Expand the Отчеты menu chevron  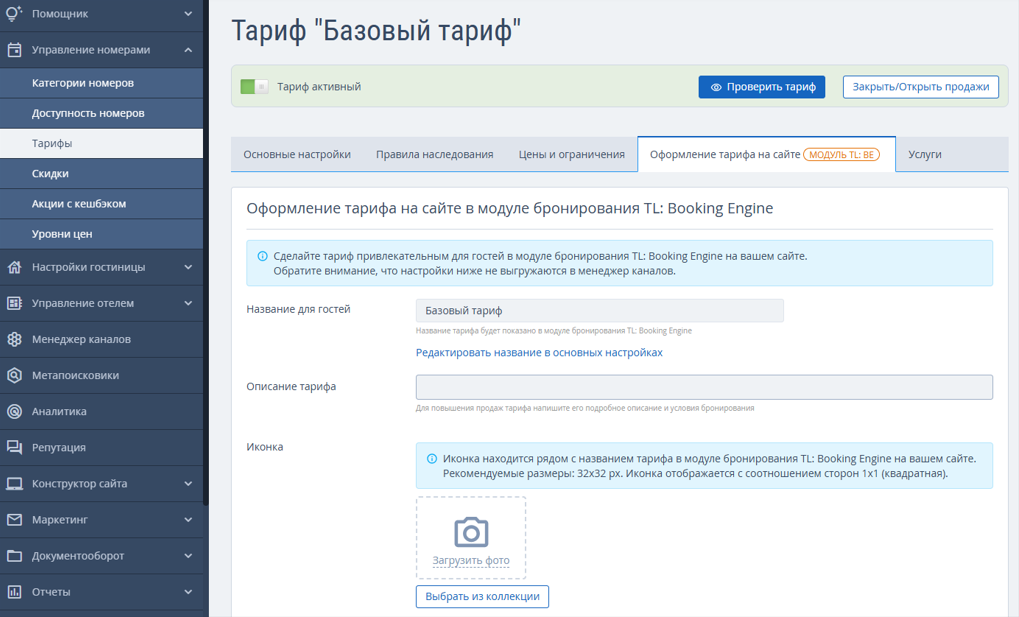[188, 592]
